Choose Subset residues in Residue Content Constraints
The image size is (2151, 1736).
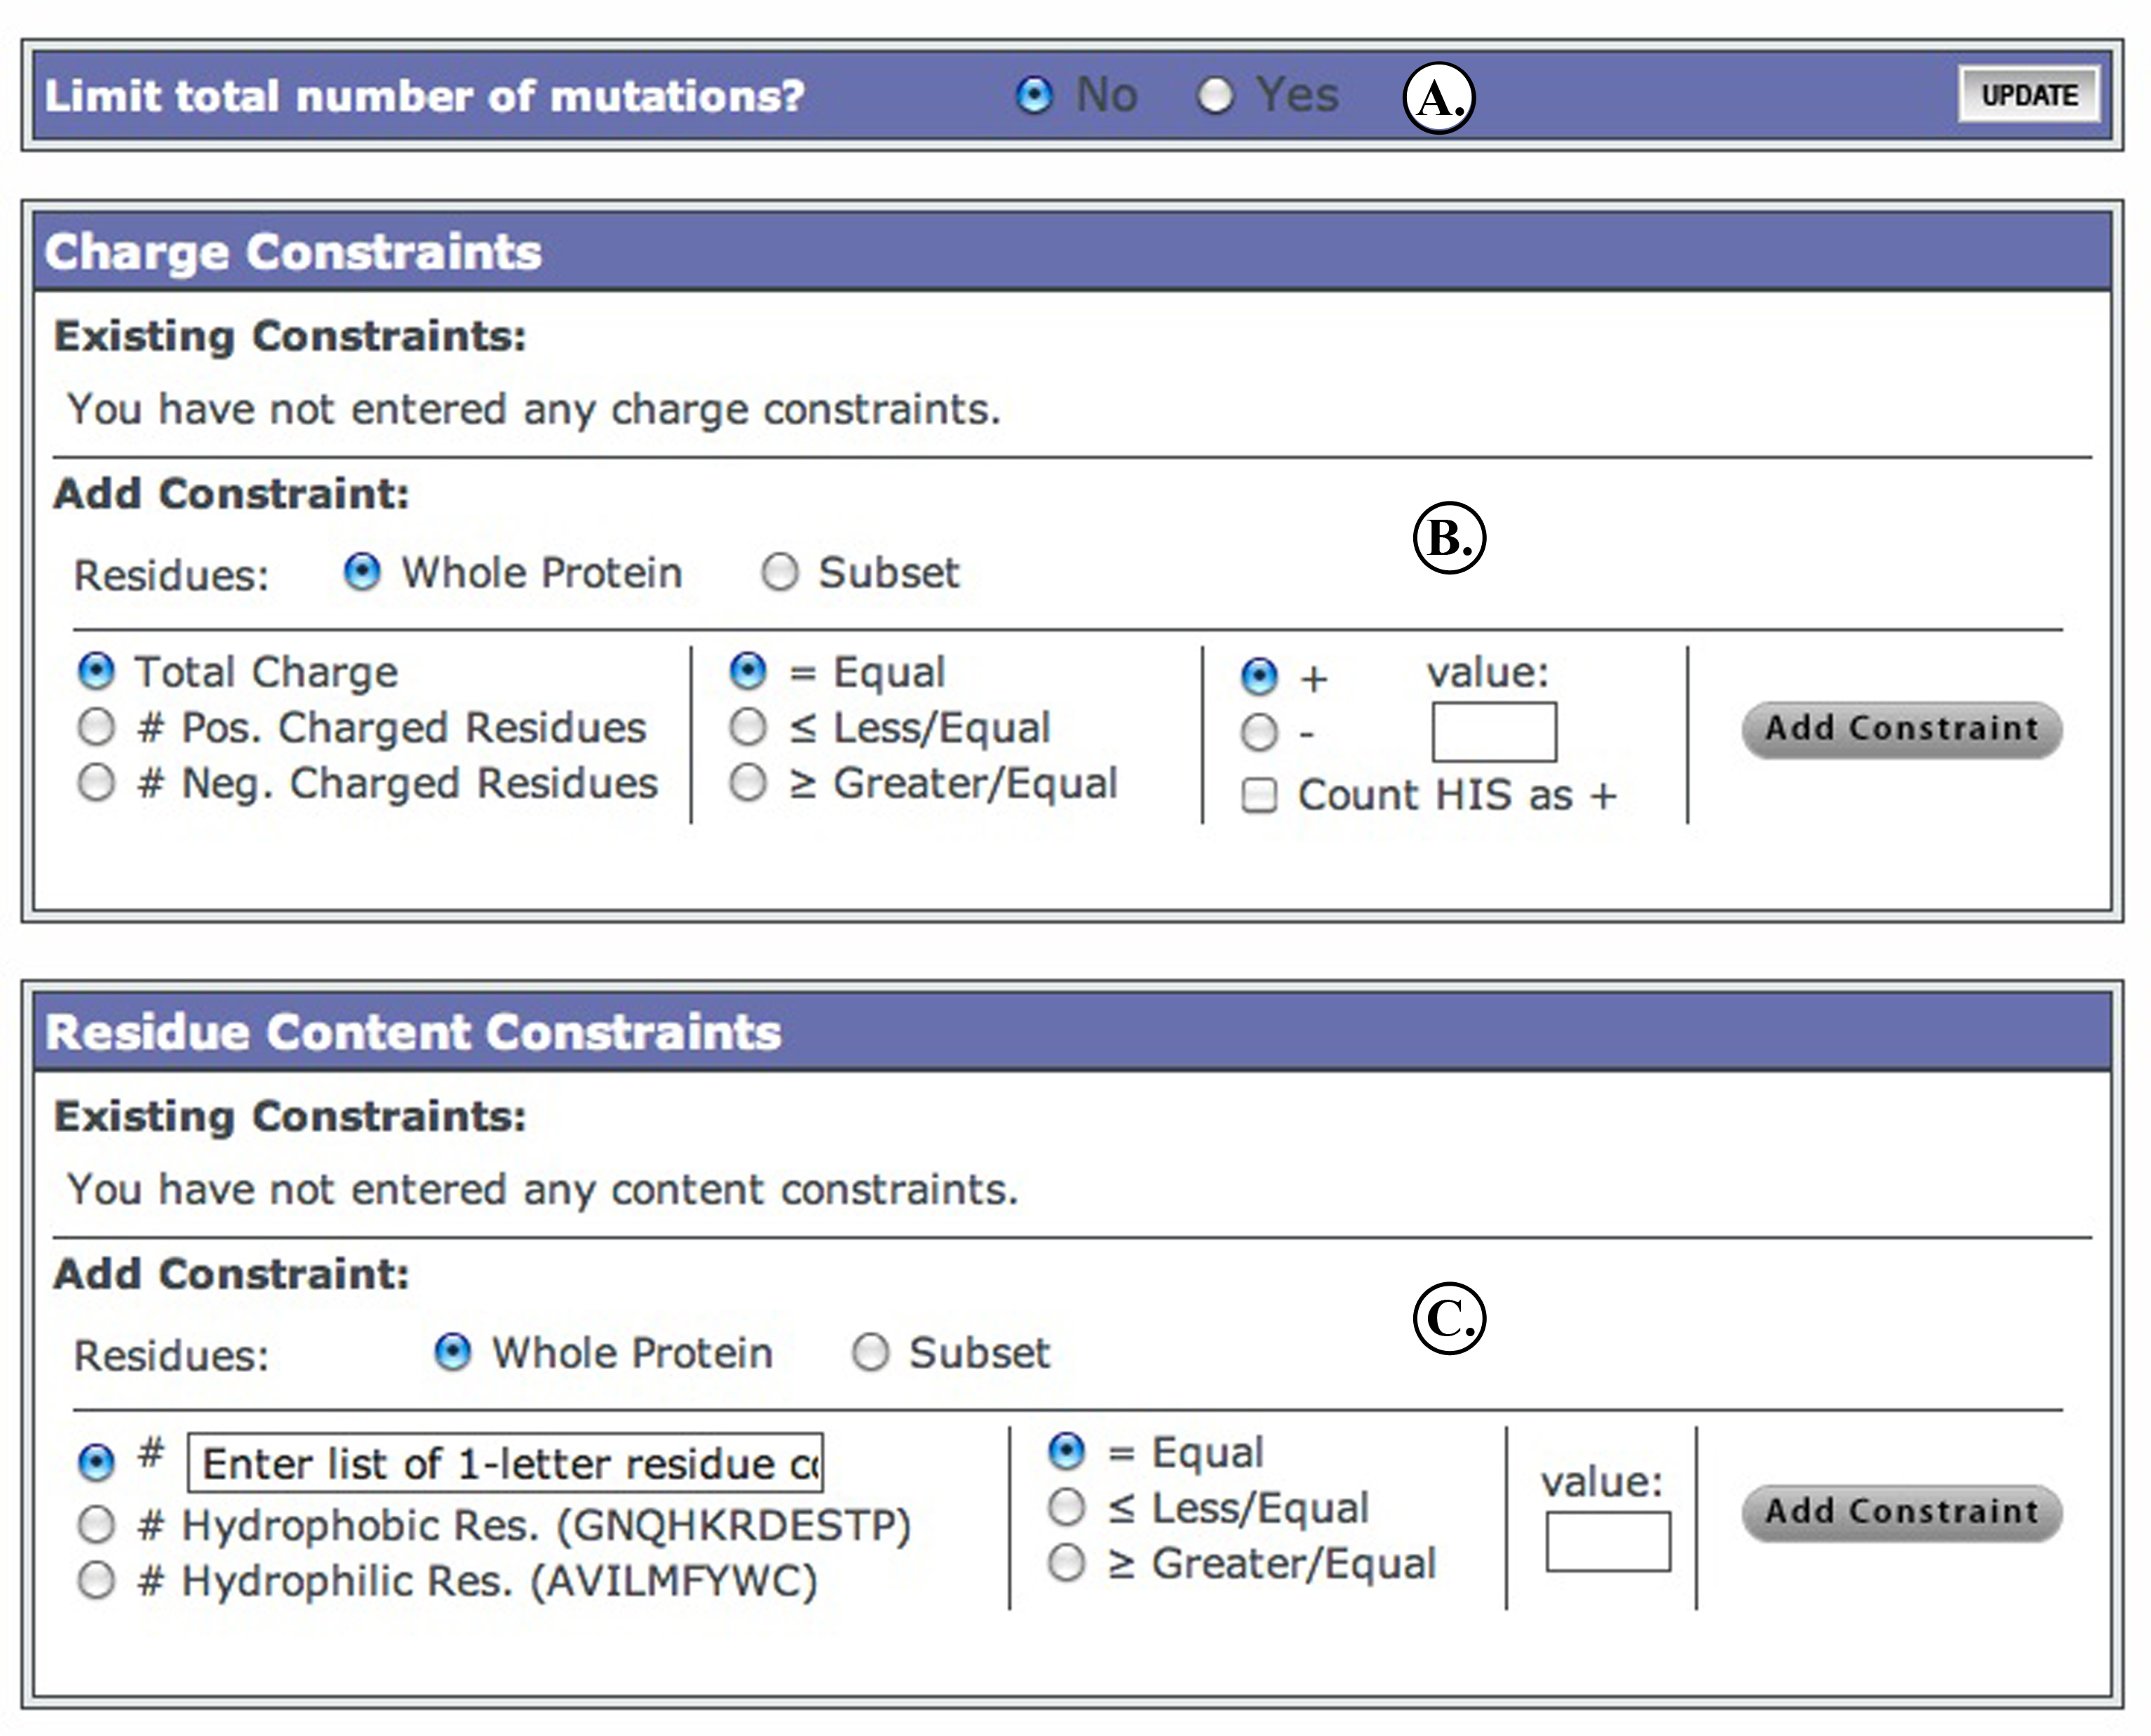[x=870, y=1353]
